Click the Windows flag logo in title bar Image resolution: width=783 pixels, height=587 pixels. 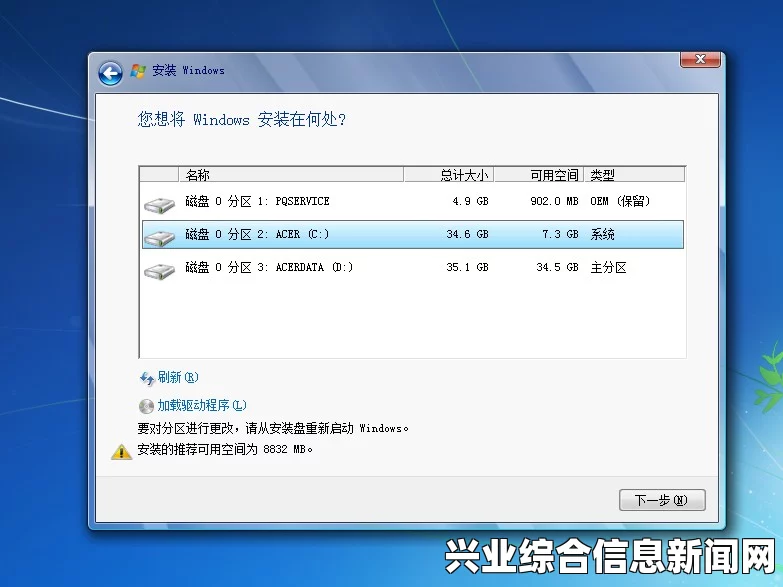(138, 71)
